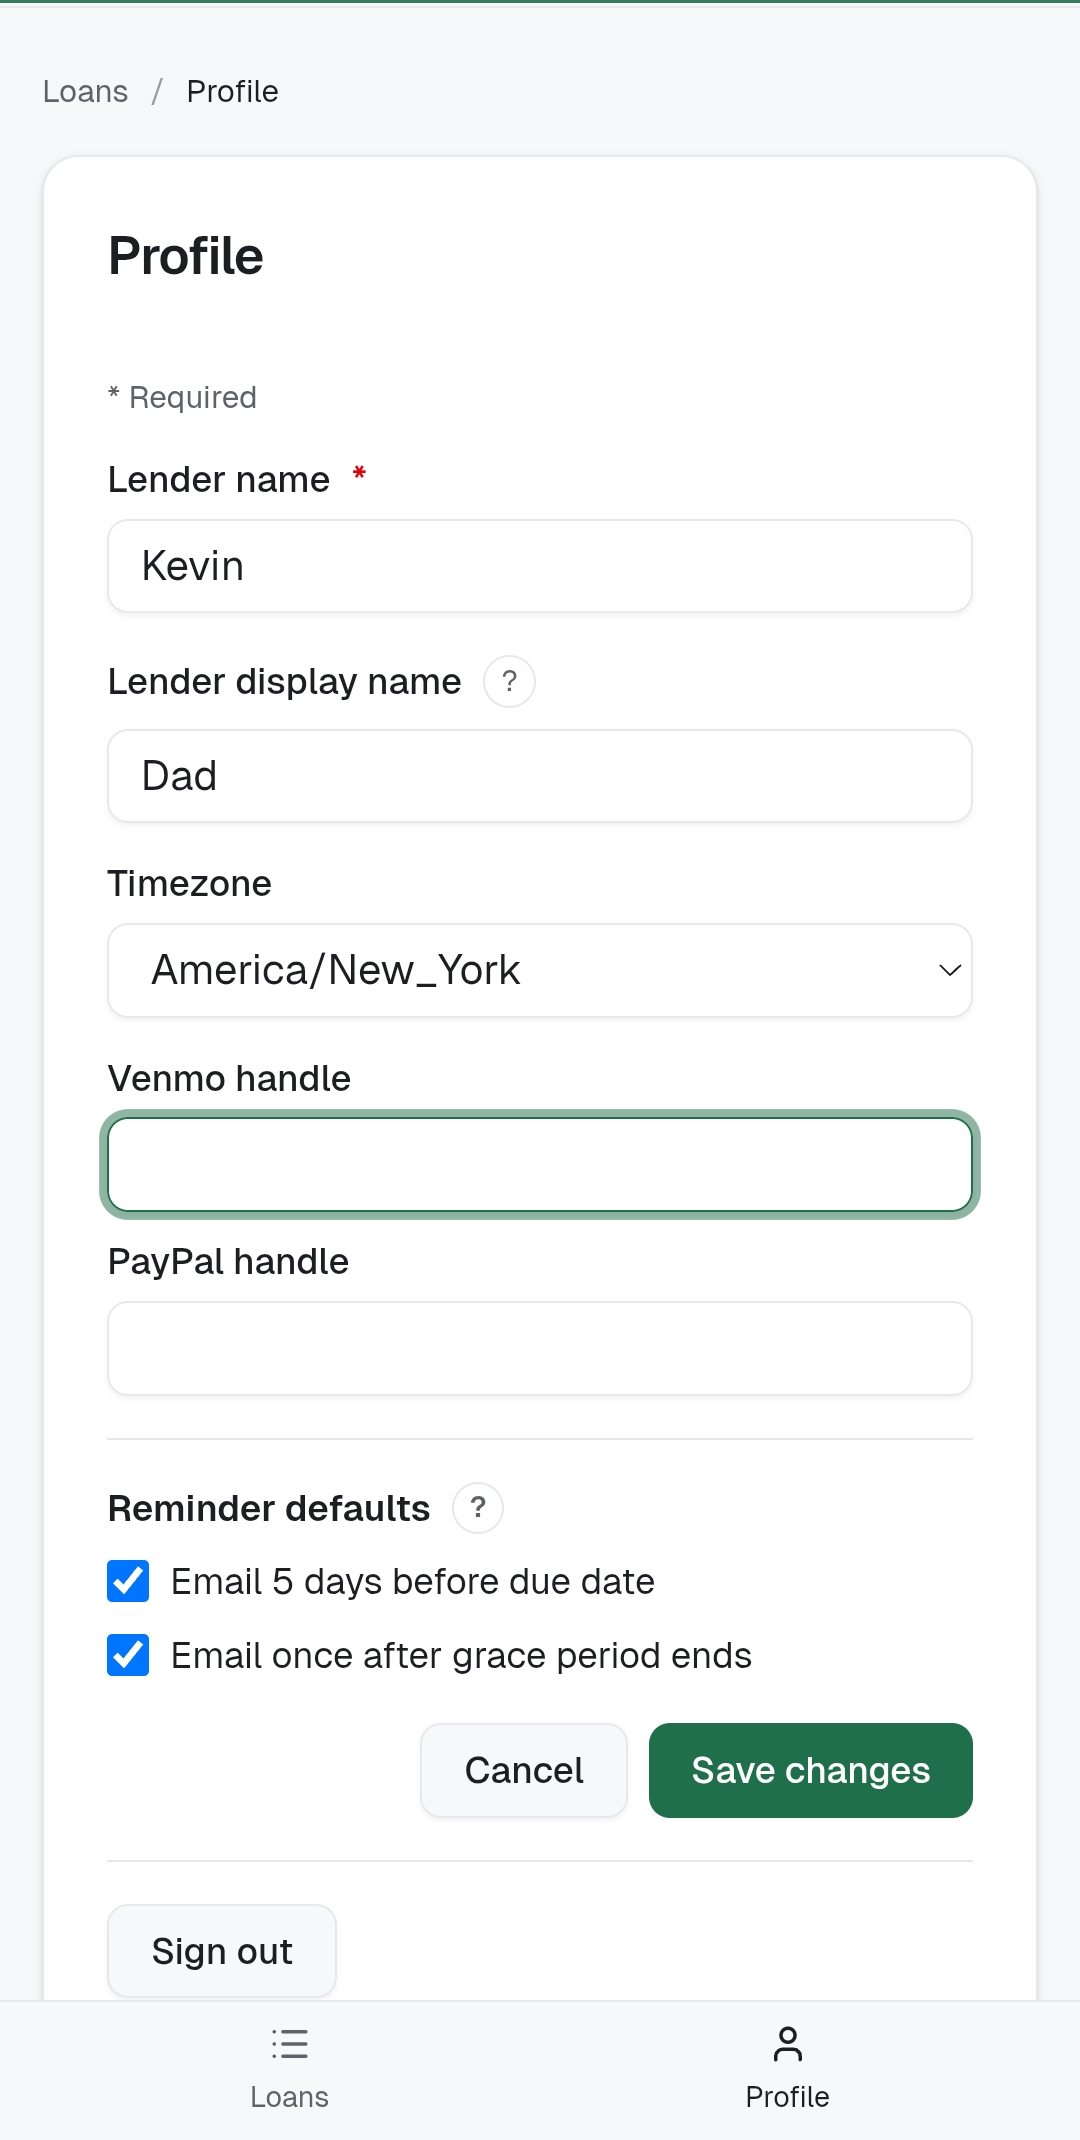The width and height of the screenshot is (1080, 2140).
Task: Click the Profile page heading
Action: [186, 255]
